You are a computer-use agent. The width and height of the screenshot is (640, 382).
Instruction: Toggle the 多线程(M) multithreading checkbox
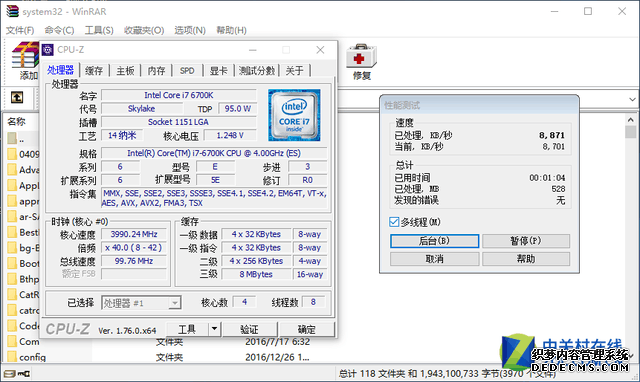point(394,222)
